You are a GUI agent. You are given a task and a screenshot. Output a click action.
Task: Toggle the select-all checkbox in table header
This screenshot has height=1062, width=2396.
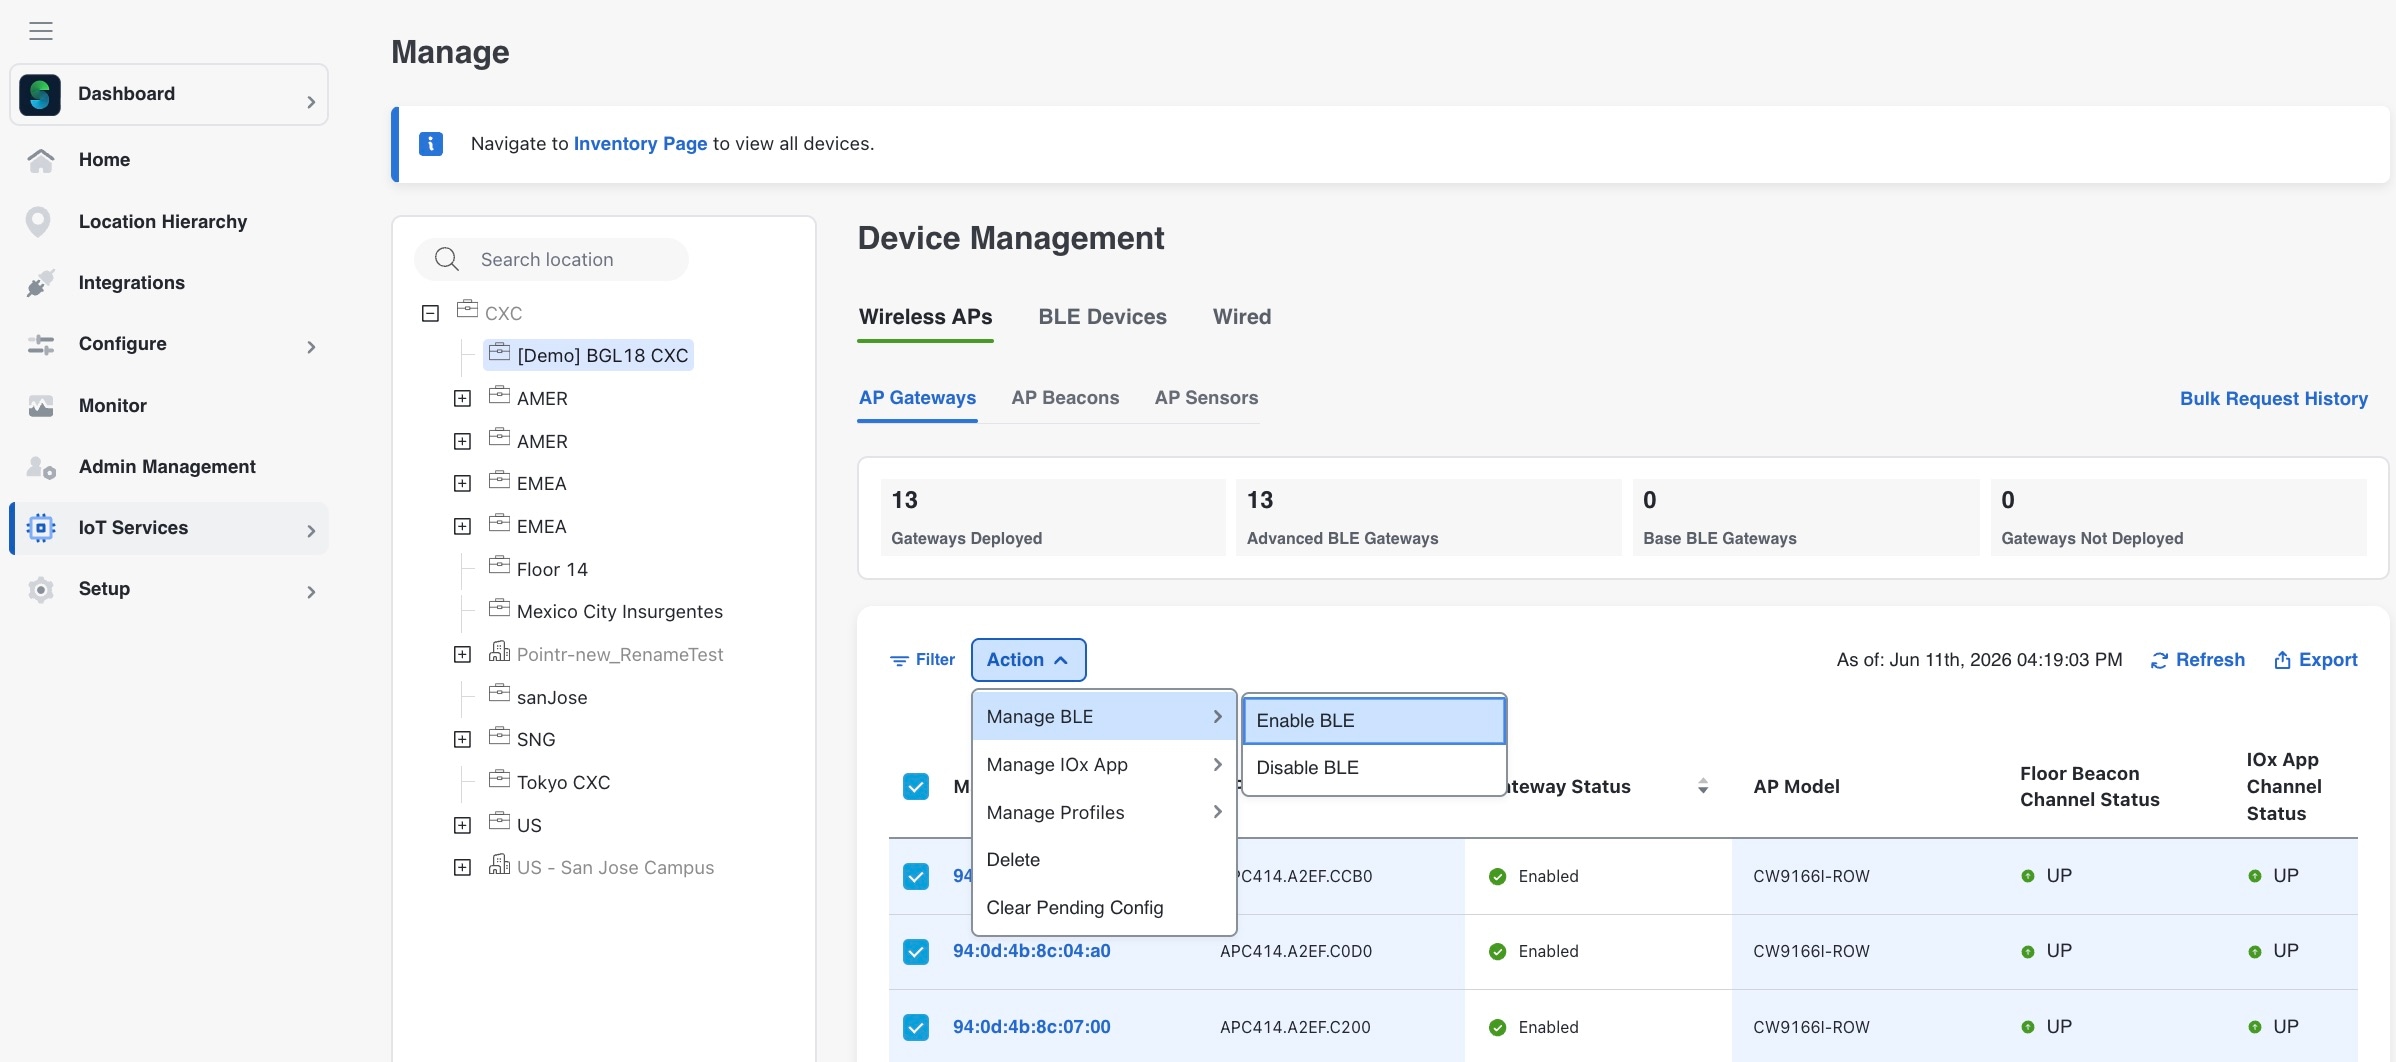[x=916, y=787]
